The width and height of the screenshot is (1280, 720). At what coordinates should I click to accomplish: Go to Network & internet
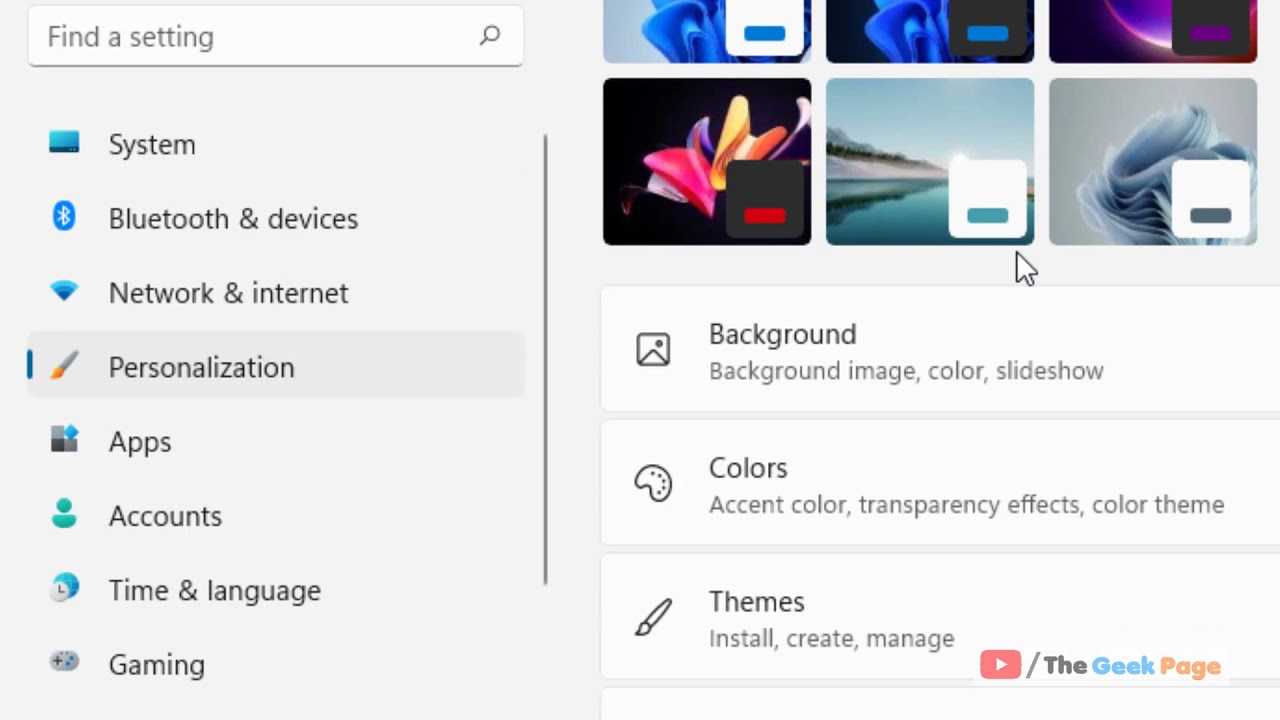[276, 292]
